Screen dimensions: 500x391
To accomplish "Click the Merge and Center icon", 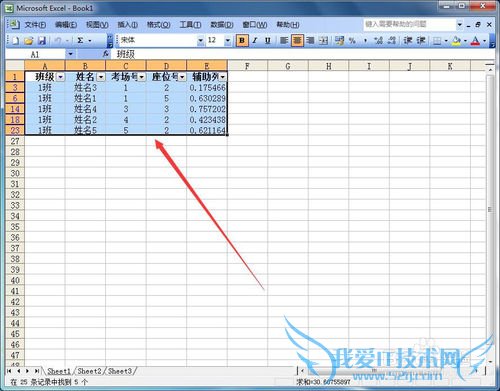I will point(323,41).
